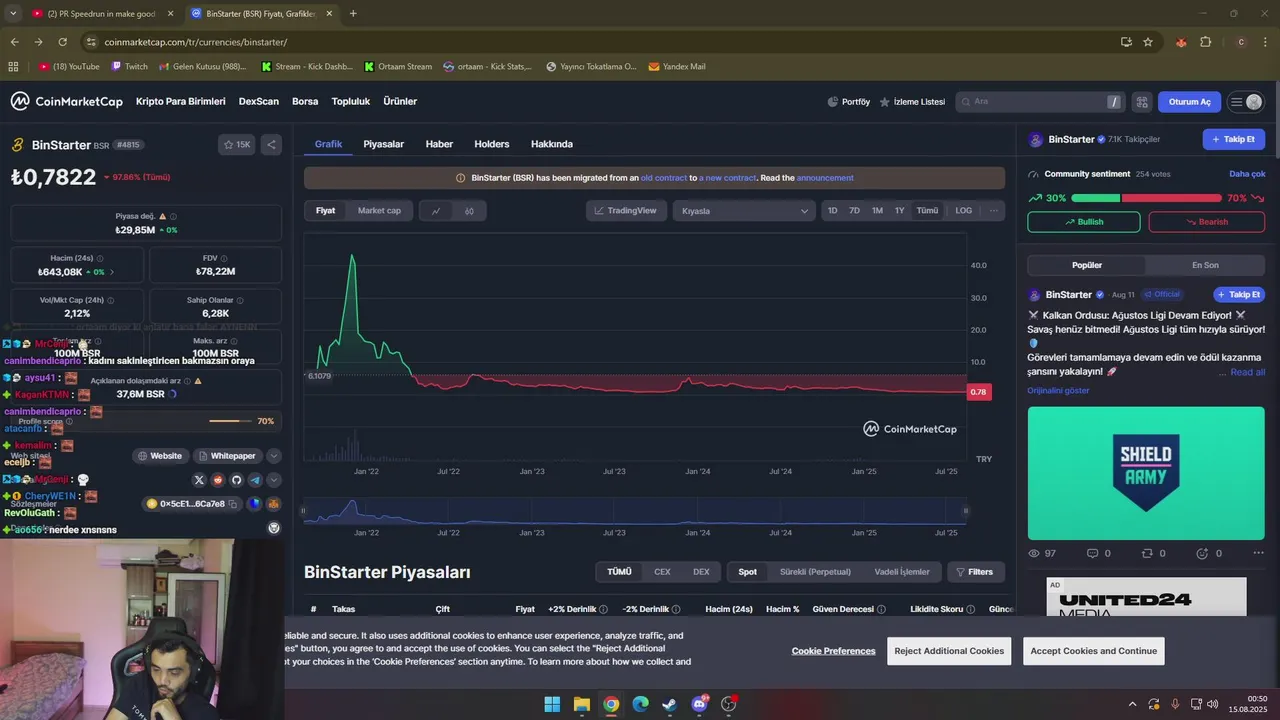This screenshot has height=720, width=1280.
Task: Open the Shield Army post image
Action: click(x=1146, y=473)
